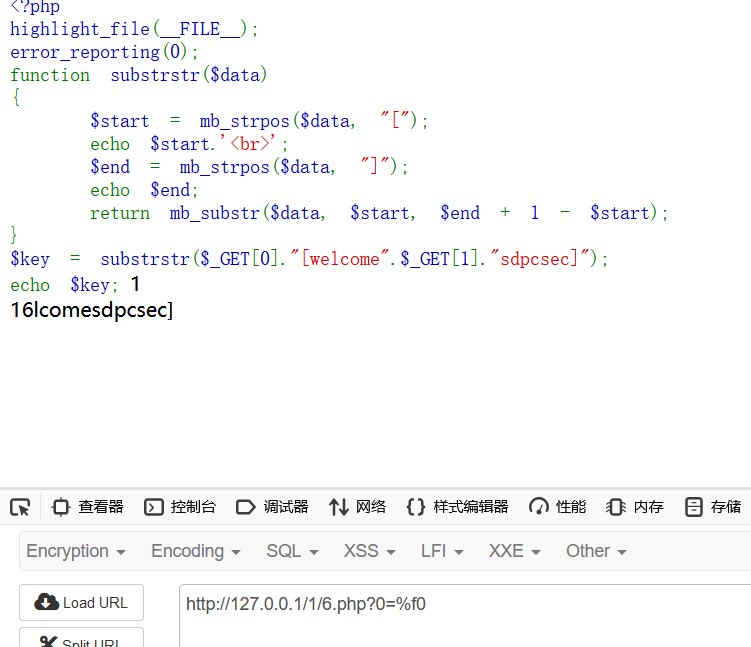
Task: Click the highlight_file(__FILE__) code line
Action: point(134,29)
